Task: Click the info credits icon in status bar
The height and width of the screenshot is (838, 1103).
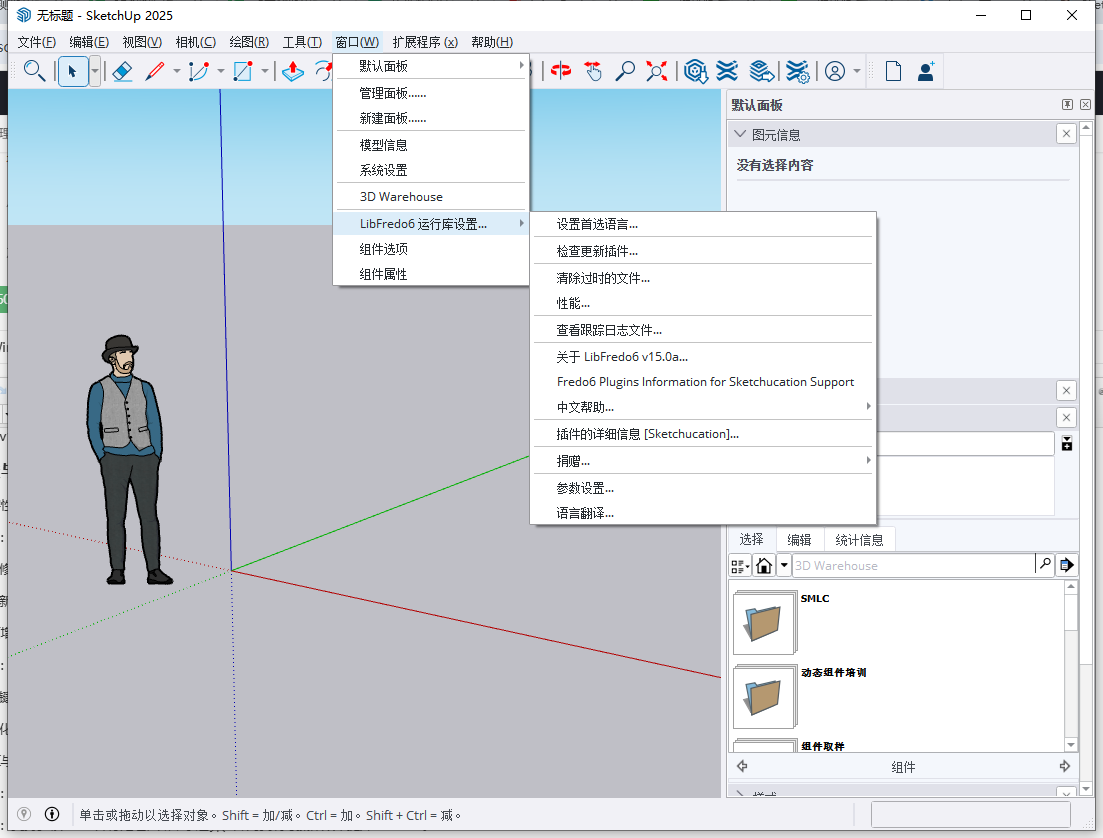Action: [52, 814]
